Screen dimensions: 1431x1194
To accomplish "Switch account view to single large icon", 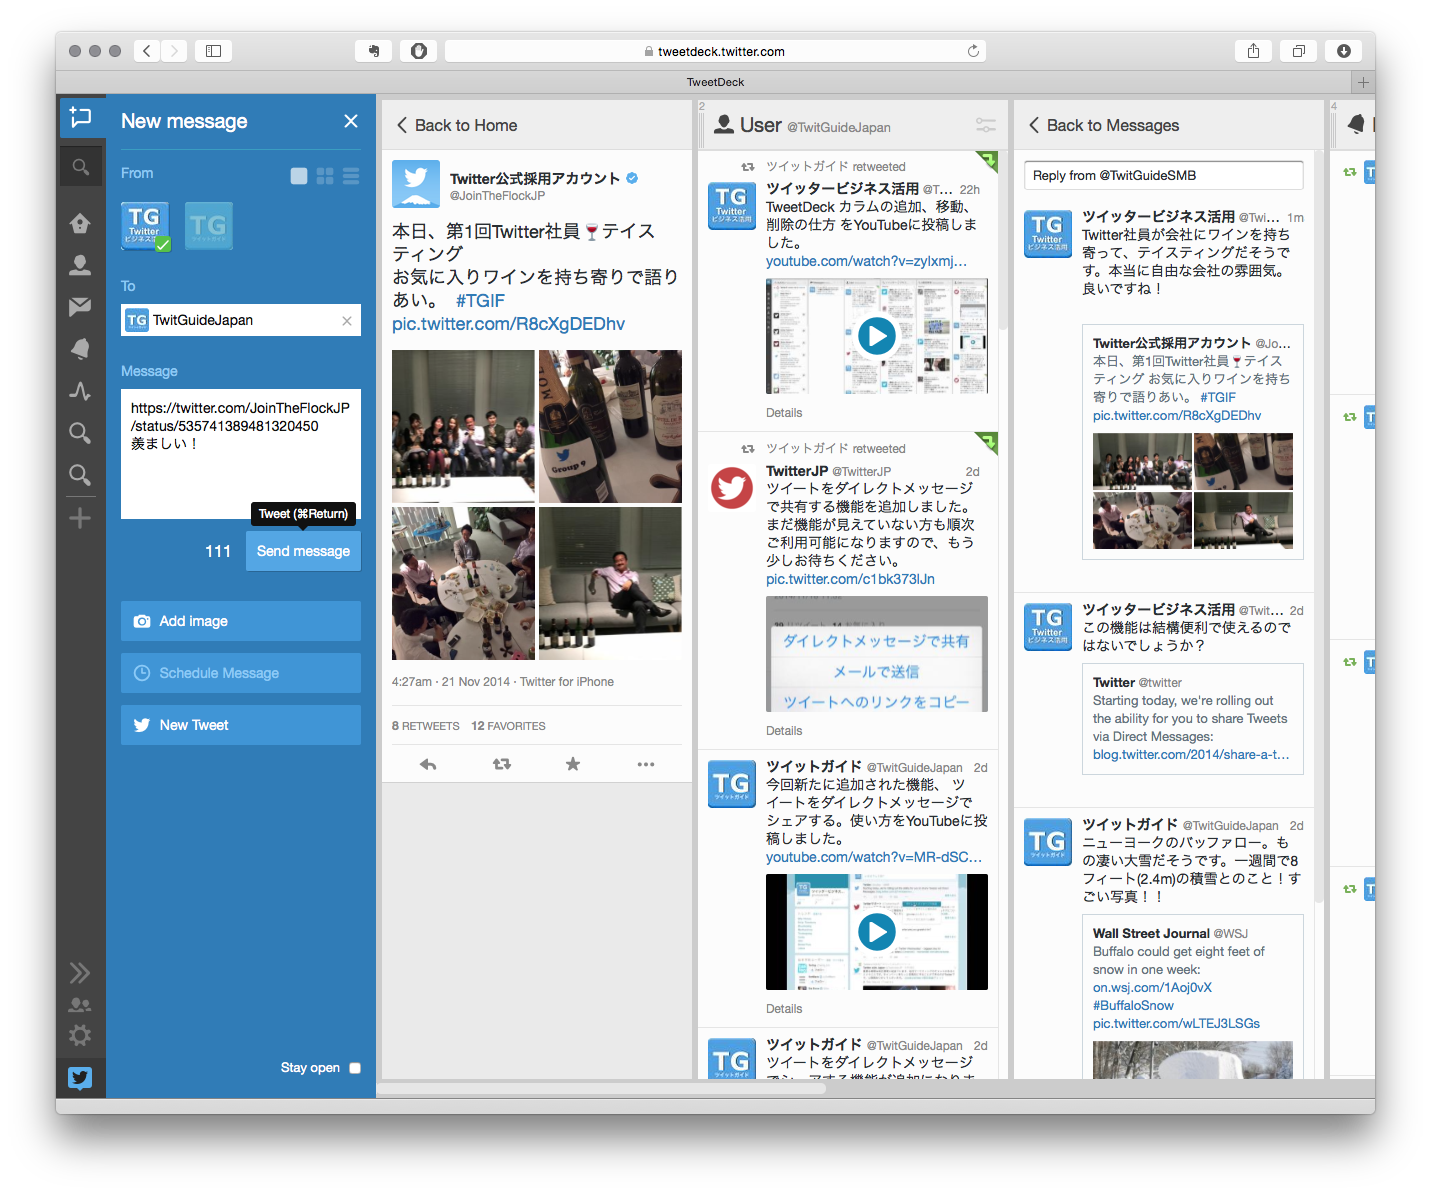I will pyautogui.click(x=299, y=176).
